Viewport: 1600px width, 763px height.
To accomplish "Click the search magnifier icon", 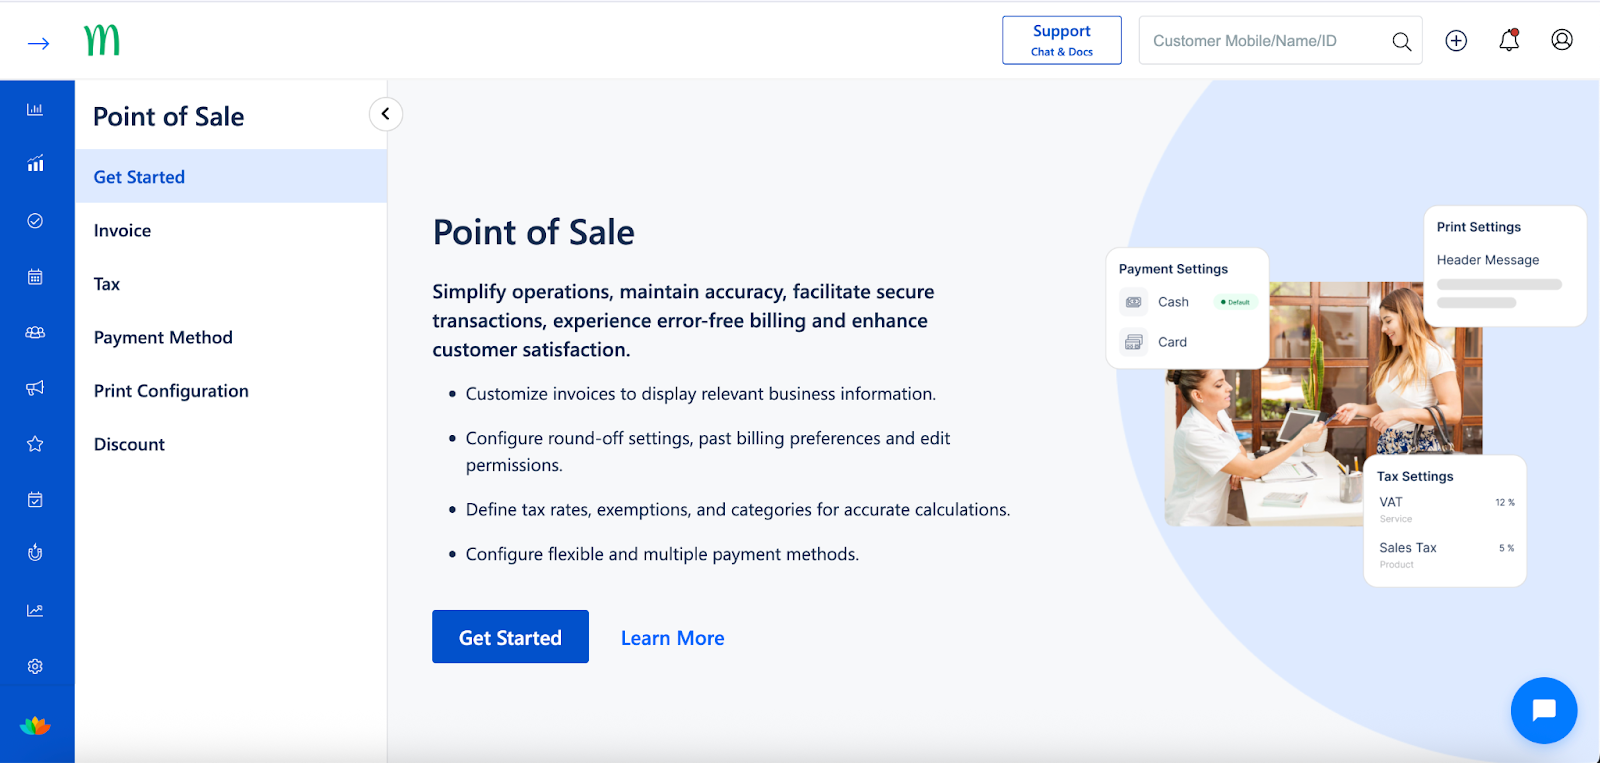I will pyautogui.click(x=1402, y=41).
